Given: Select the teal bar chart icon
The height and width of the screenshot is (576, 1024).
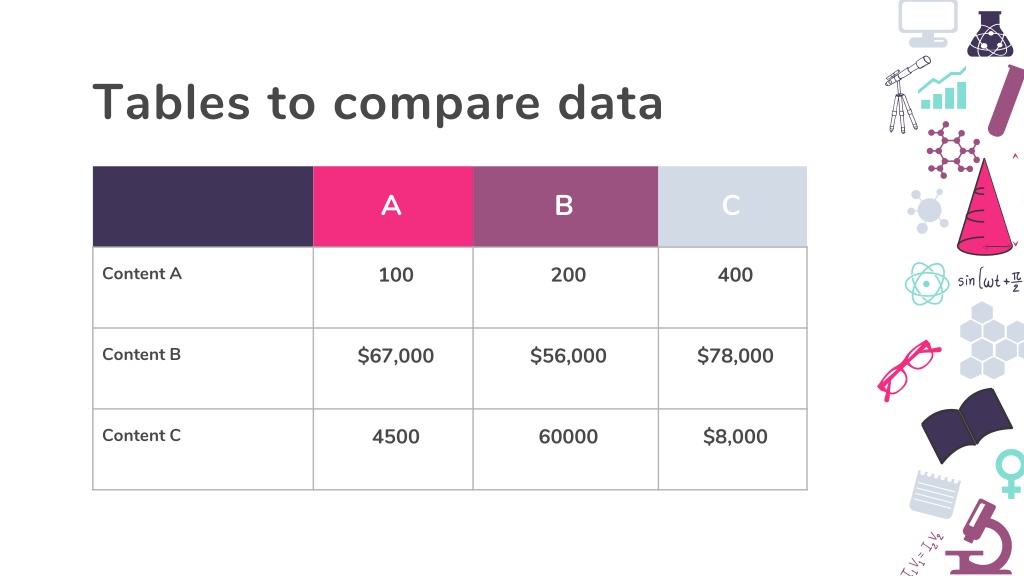Looking at the screenshot, I should click(942, 88).
